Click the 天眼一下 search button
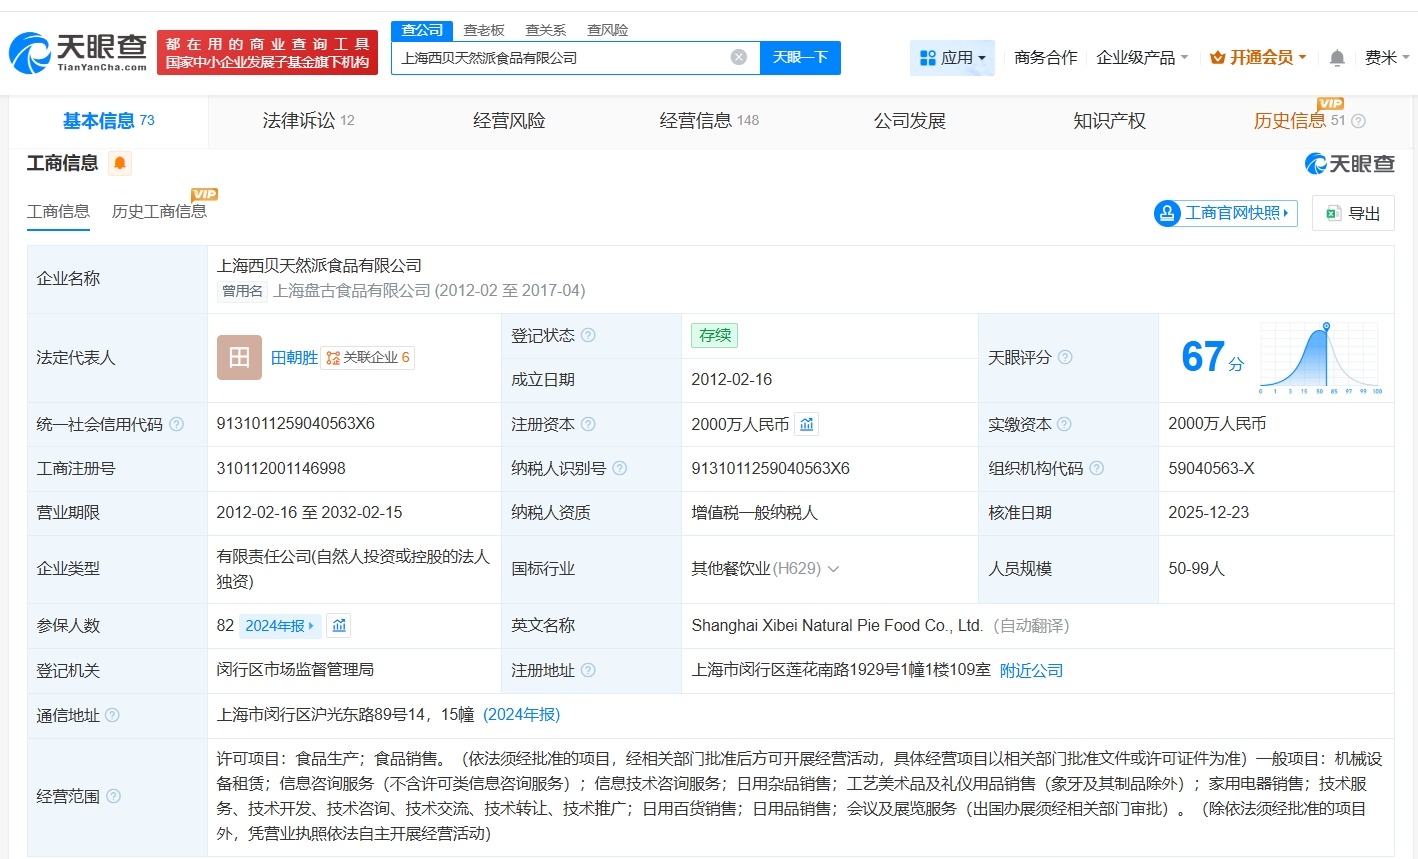This screenshot has width=1418, height=859. (x=800, y=57)
